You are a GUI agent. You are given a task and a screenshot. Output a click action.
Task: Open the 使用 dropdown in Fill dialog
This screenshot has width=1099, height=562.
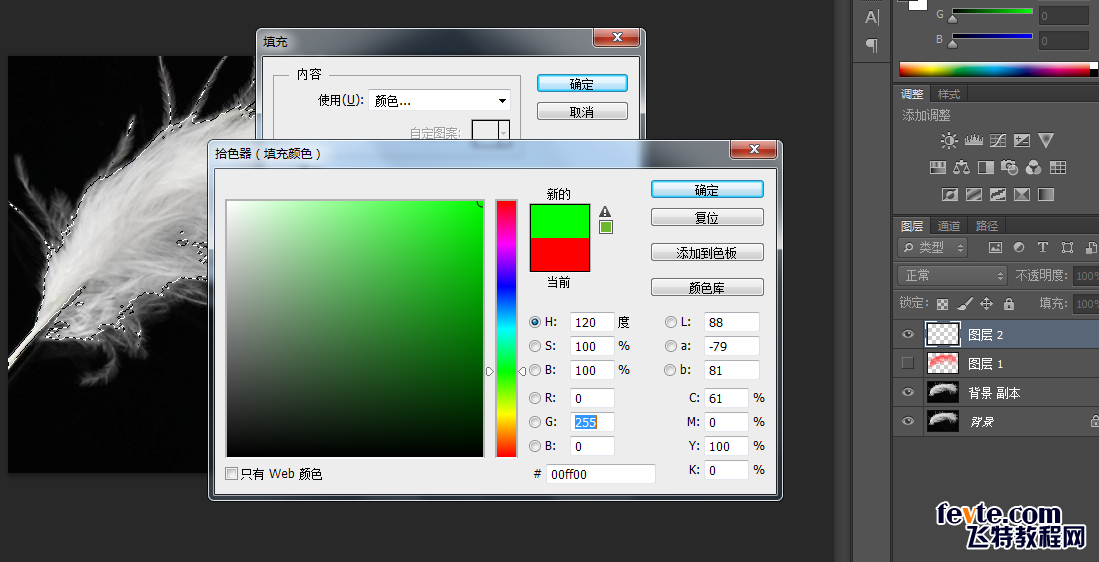[439, 101]
